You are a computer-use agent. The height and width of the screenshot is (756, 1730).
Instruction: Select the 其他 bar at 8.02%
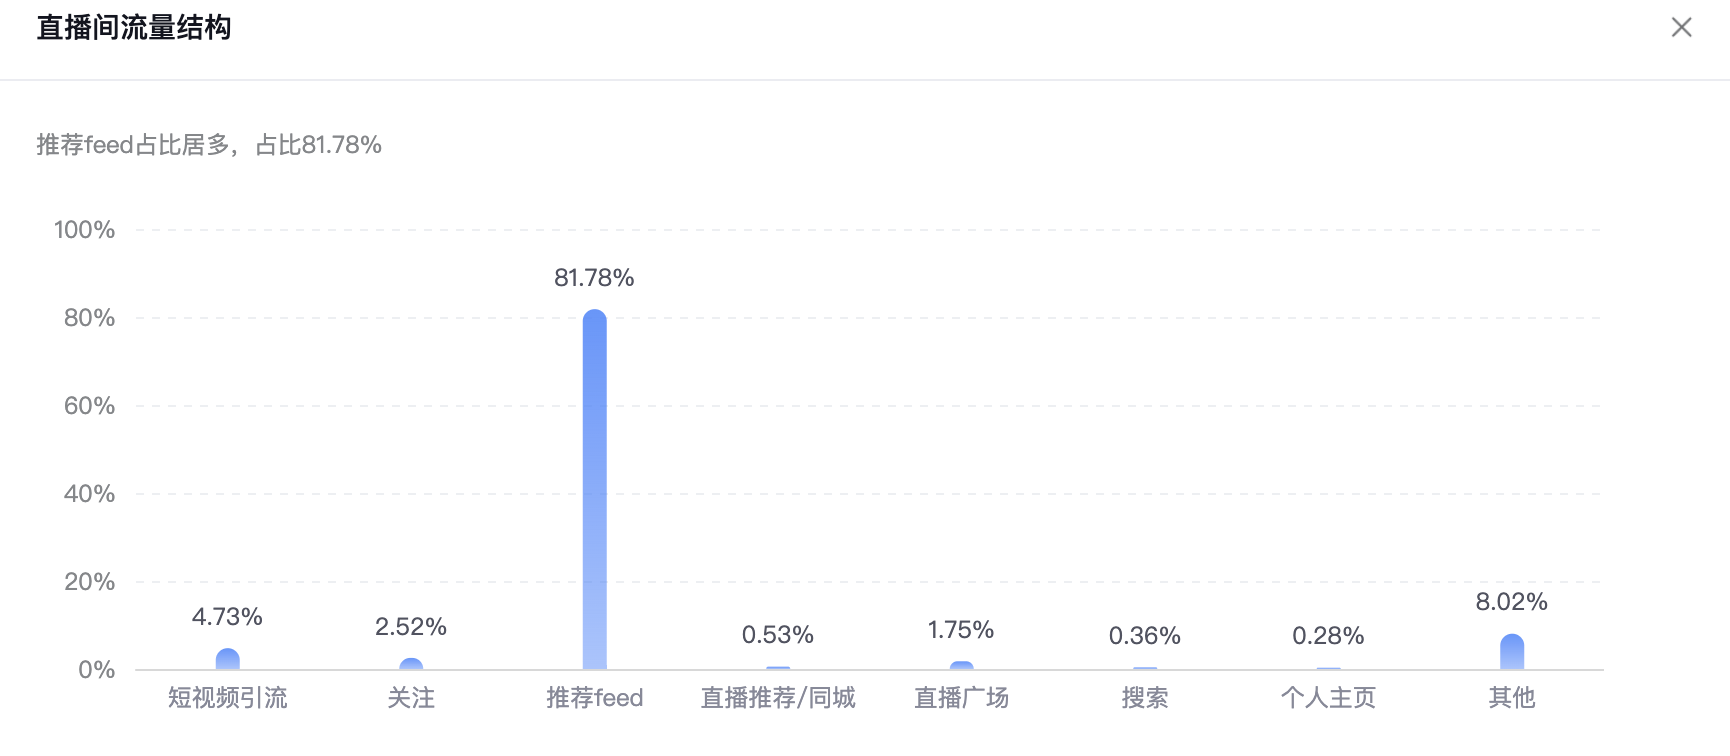point(1512,652)
